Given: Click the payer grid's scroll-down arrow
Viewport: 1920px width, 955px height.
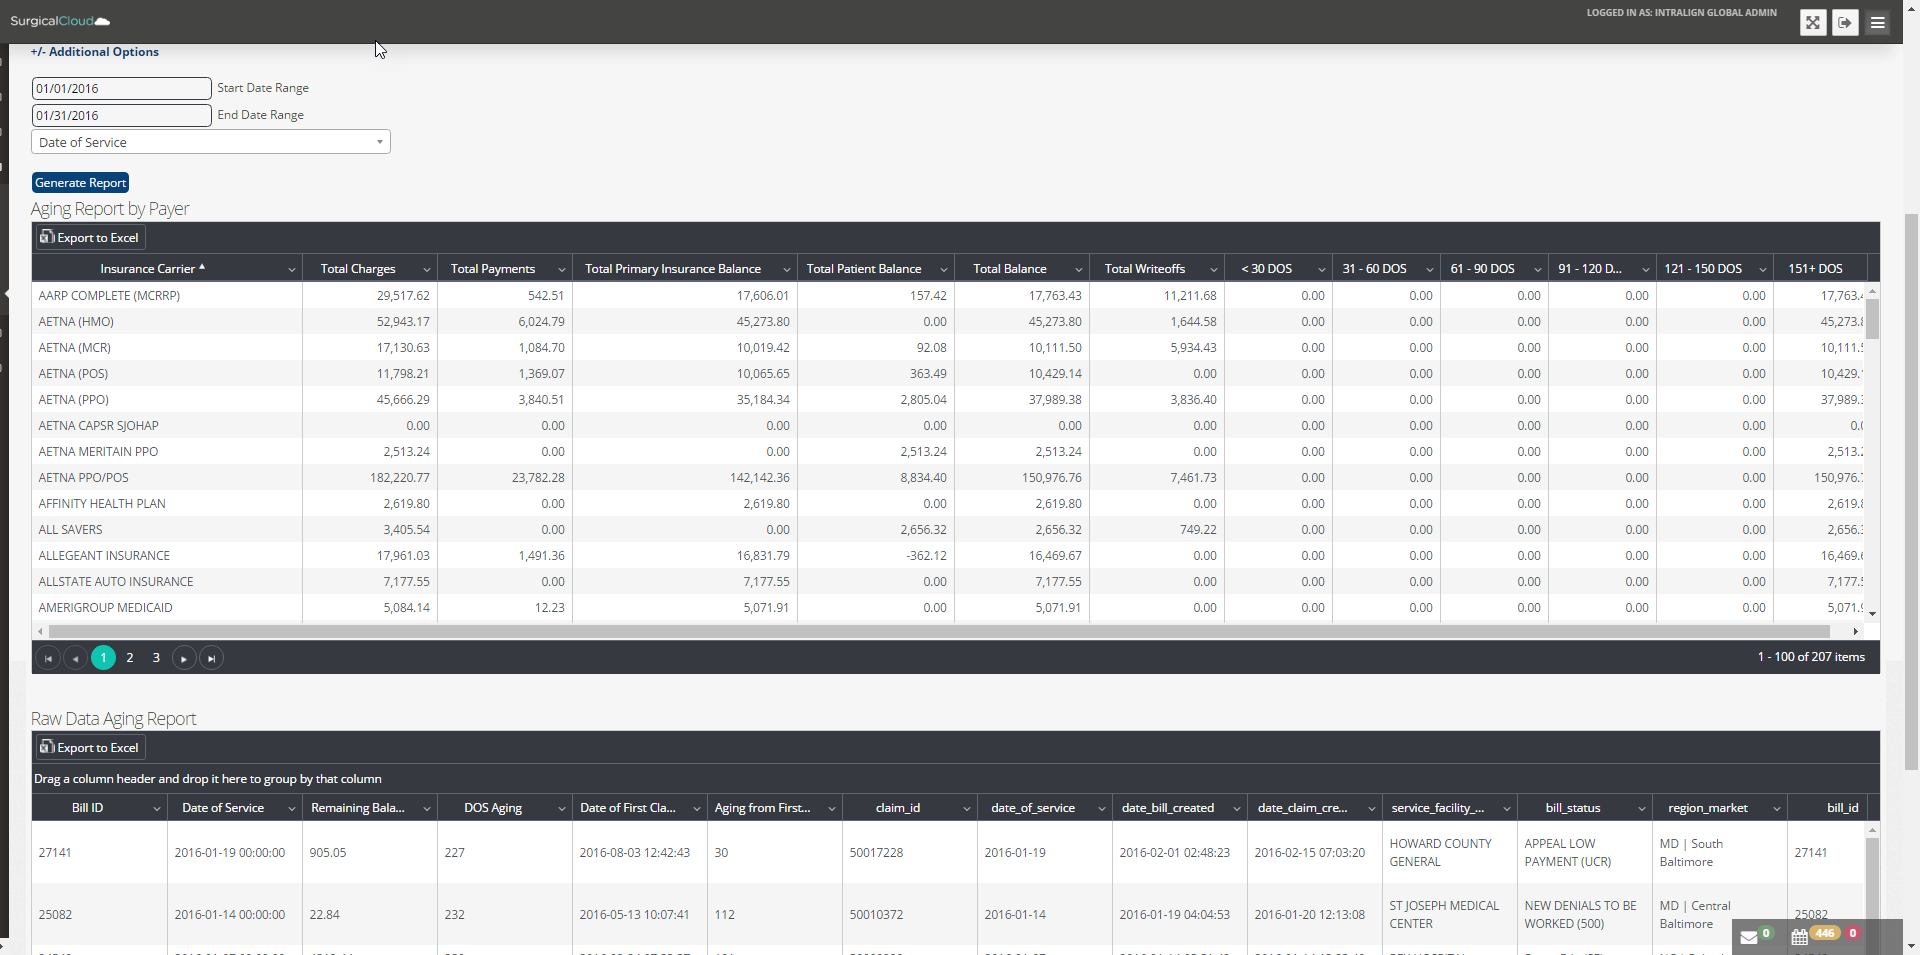Looking at the screenshot, I should pos(1872,613).
